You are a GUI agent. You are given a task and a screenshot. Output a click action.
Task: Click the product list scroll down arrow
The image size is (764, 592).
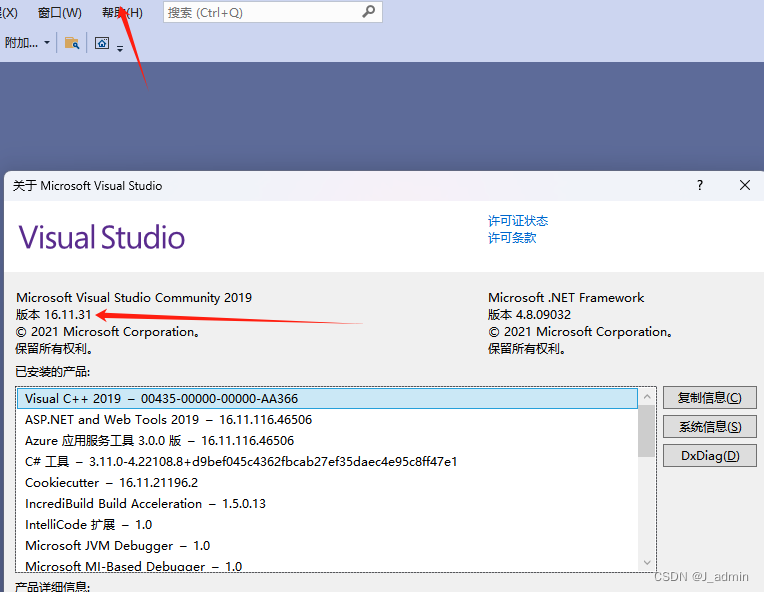pos(647,562)
